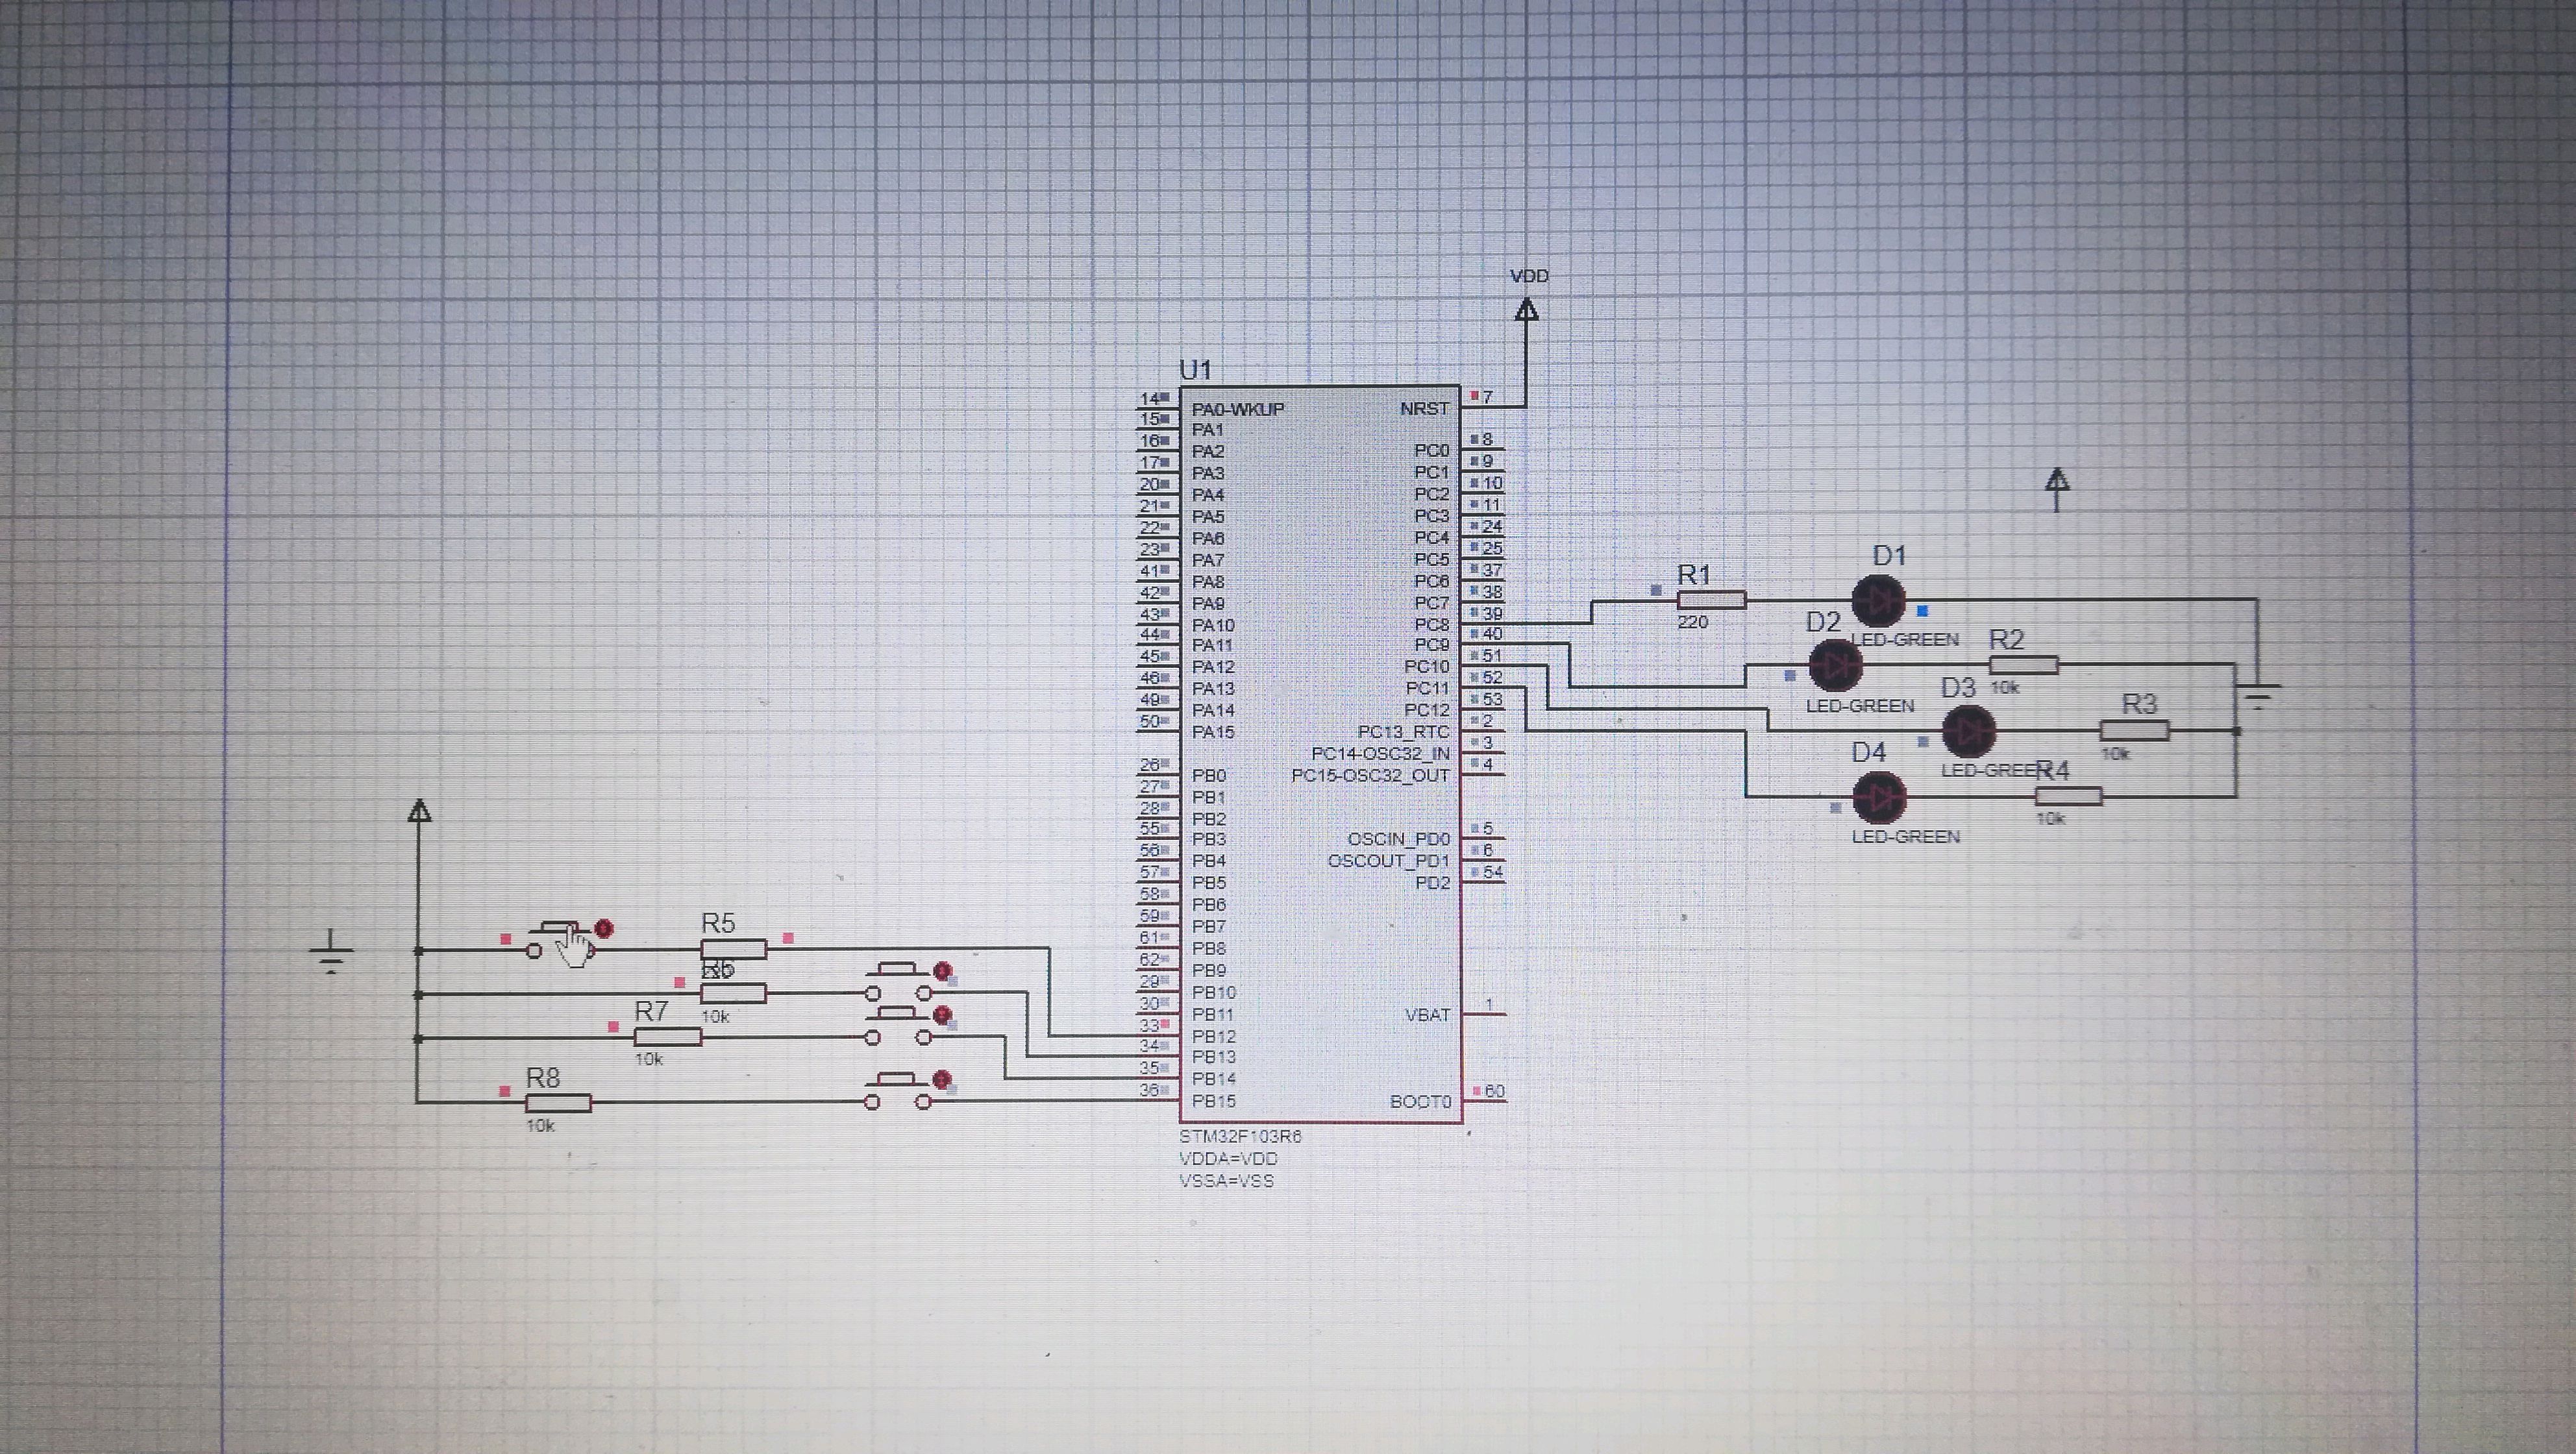Select resistor R3 next to LED D3
This screenshot has height=1454, width=2576.
(x=2134, y=731)
